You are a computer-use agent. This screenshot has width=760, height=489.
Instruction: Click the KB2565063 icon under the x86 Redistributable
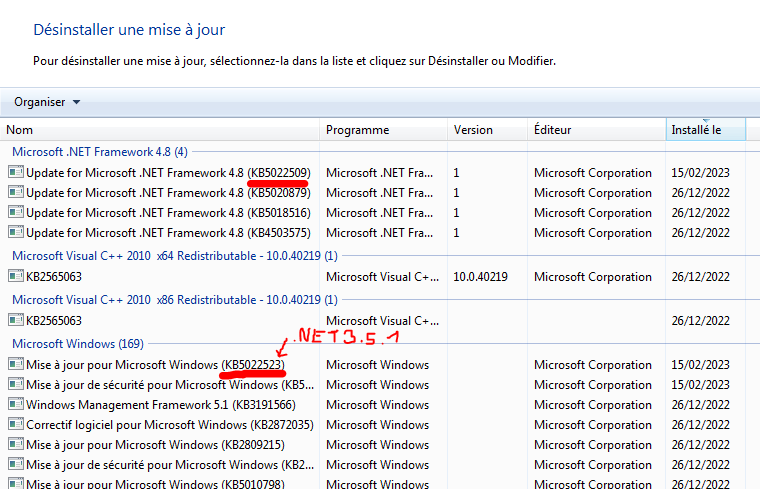click(x=16, y=320)
